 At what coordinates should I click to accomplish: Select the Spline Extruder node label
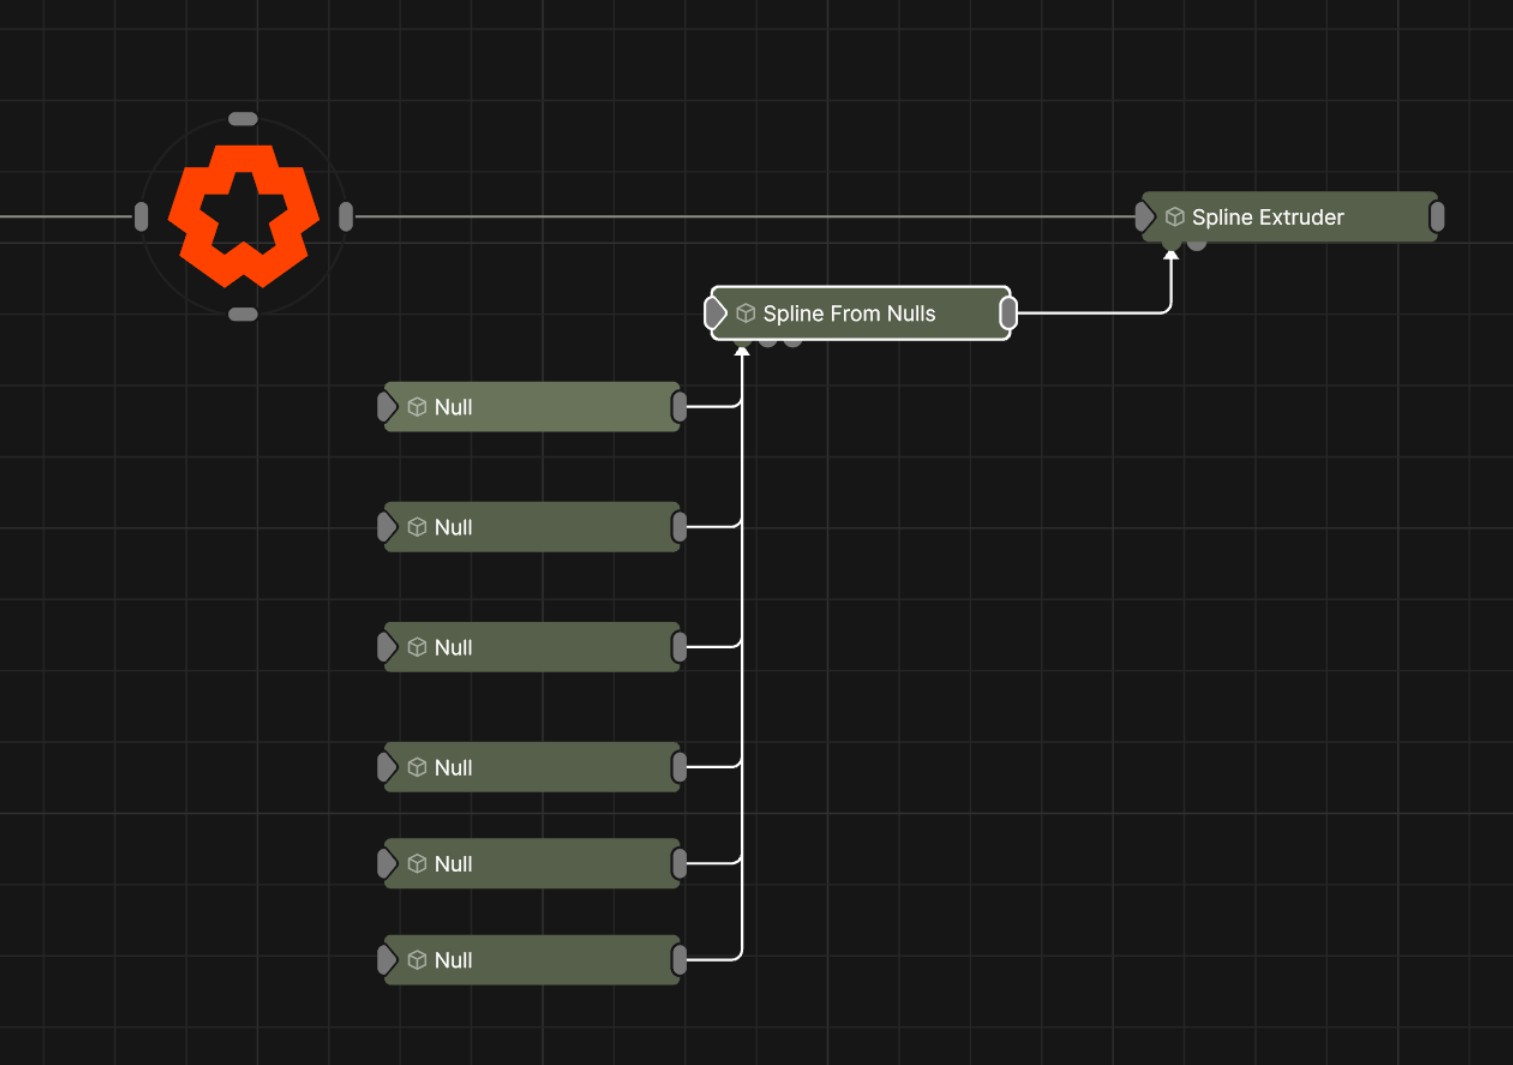(x=1267, y=217)
